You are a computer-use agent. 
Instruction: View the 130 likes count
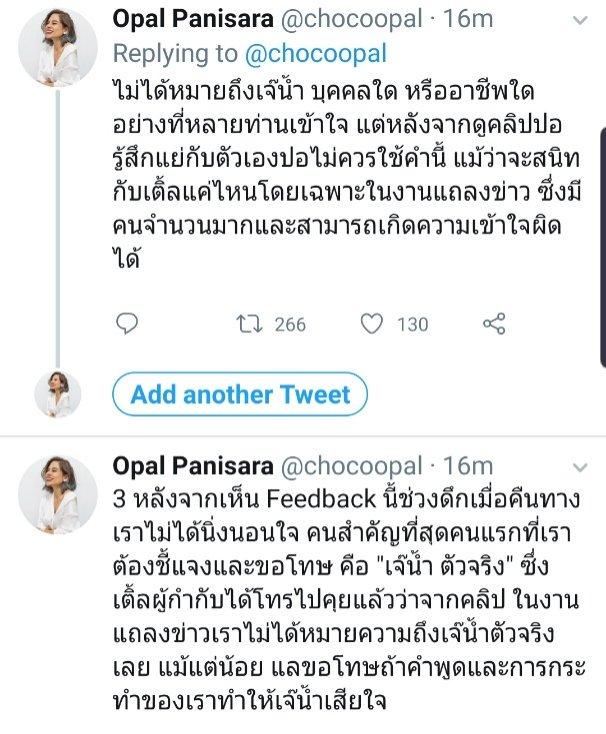[411, 323]
